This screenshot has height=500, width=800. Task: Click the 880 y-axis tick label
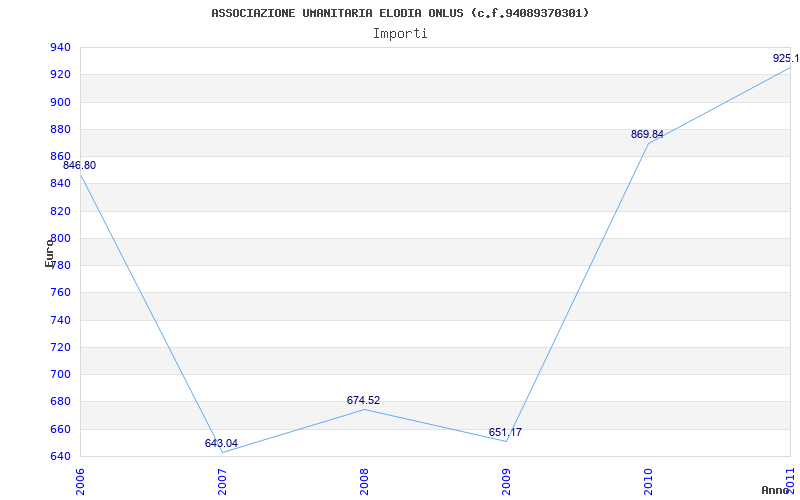tap(60, 130)
